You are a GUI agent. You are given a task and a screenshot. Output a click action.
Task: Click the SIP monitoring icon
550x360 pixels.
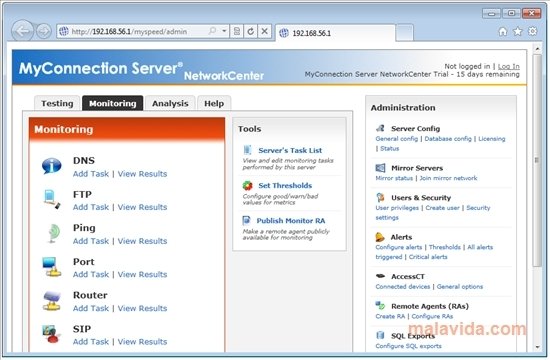click(52, 334)
